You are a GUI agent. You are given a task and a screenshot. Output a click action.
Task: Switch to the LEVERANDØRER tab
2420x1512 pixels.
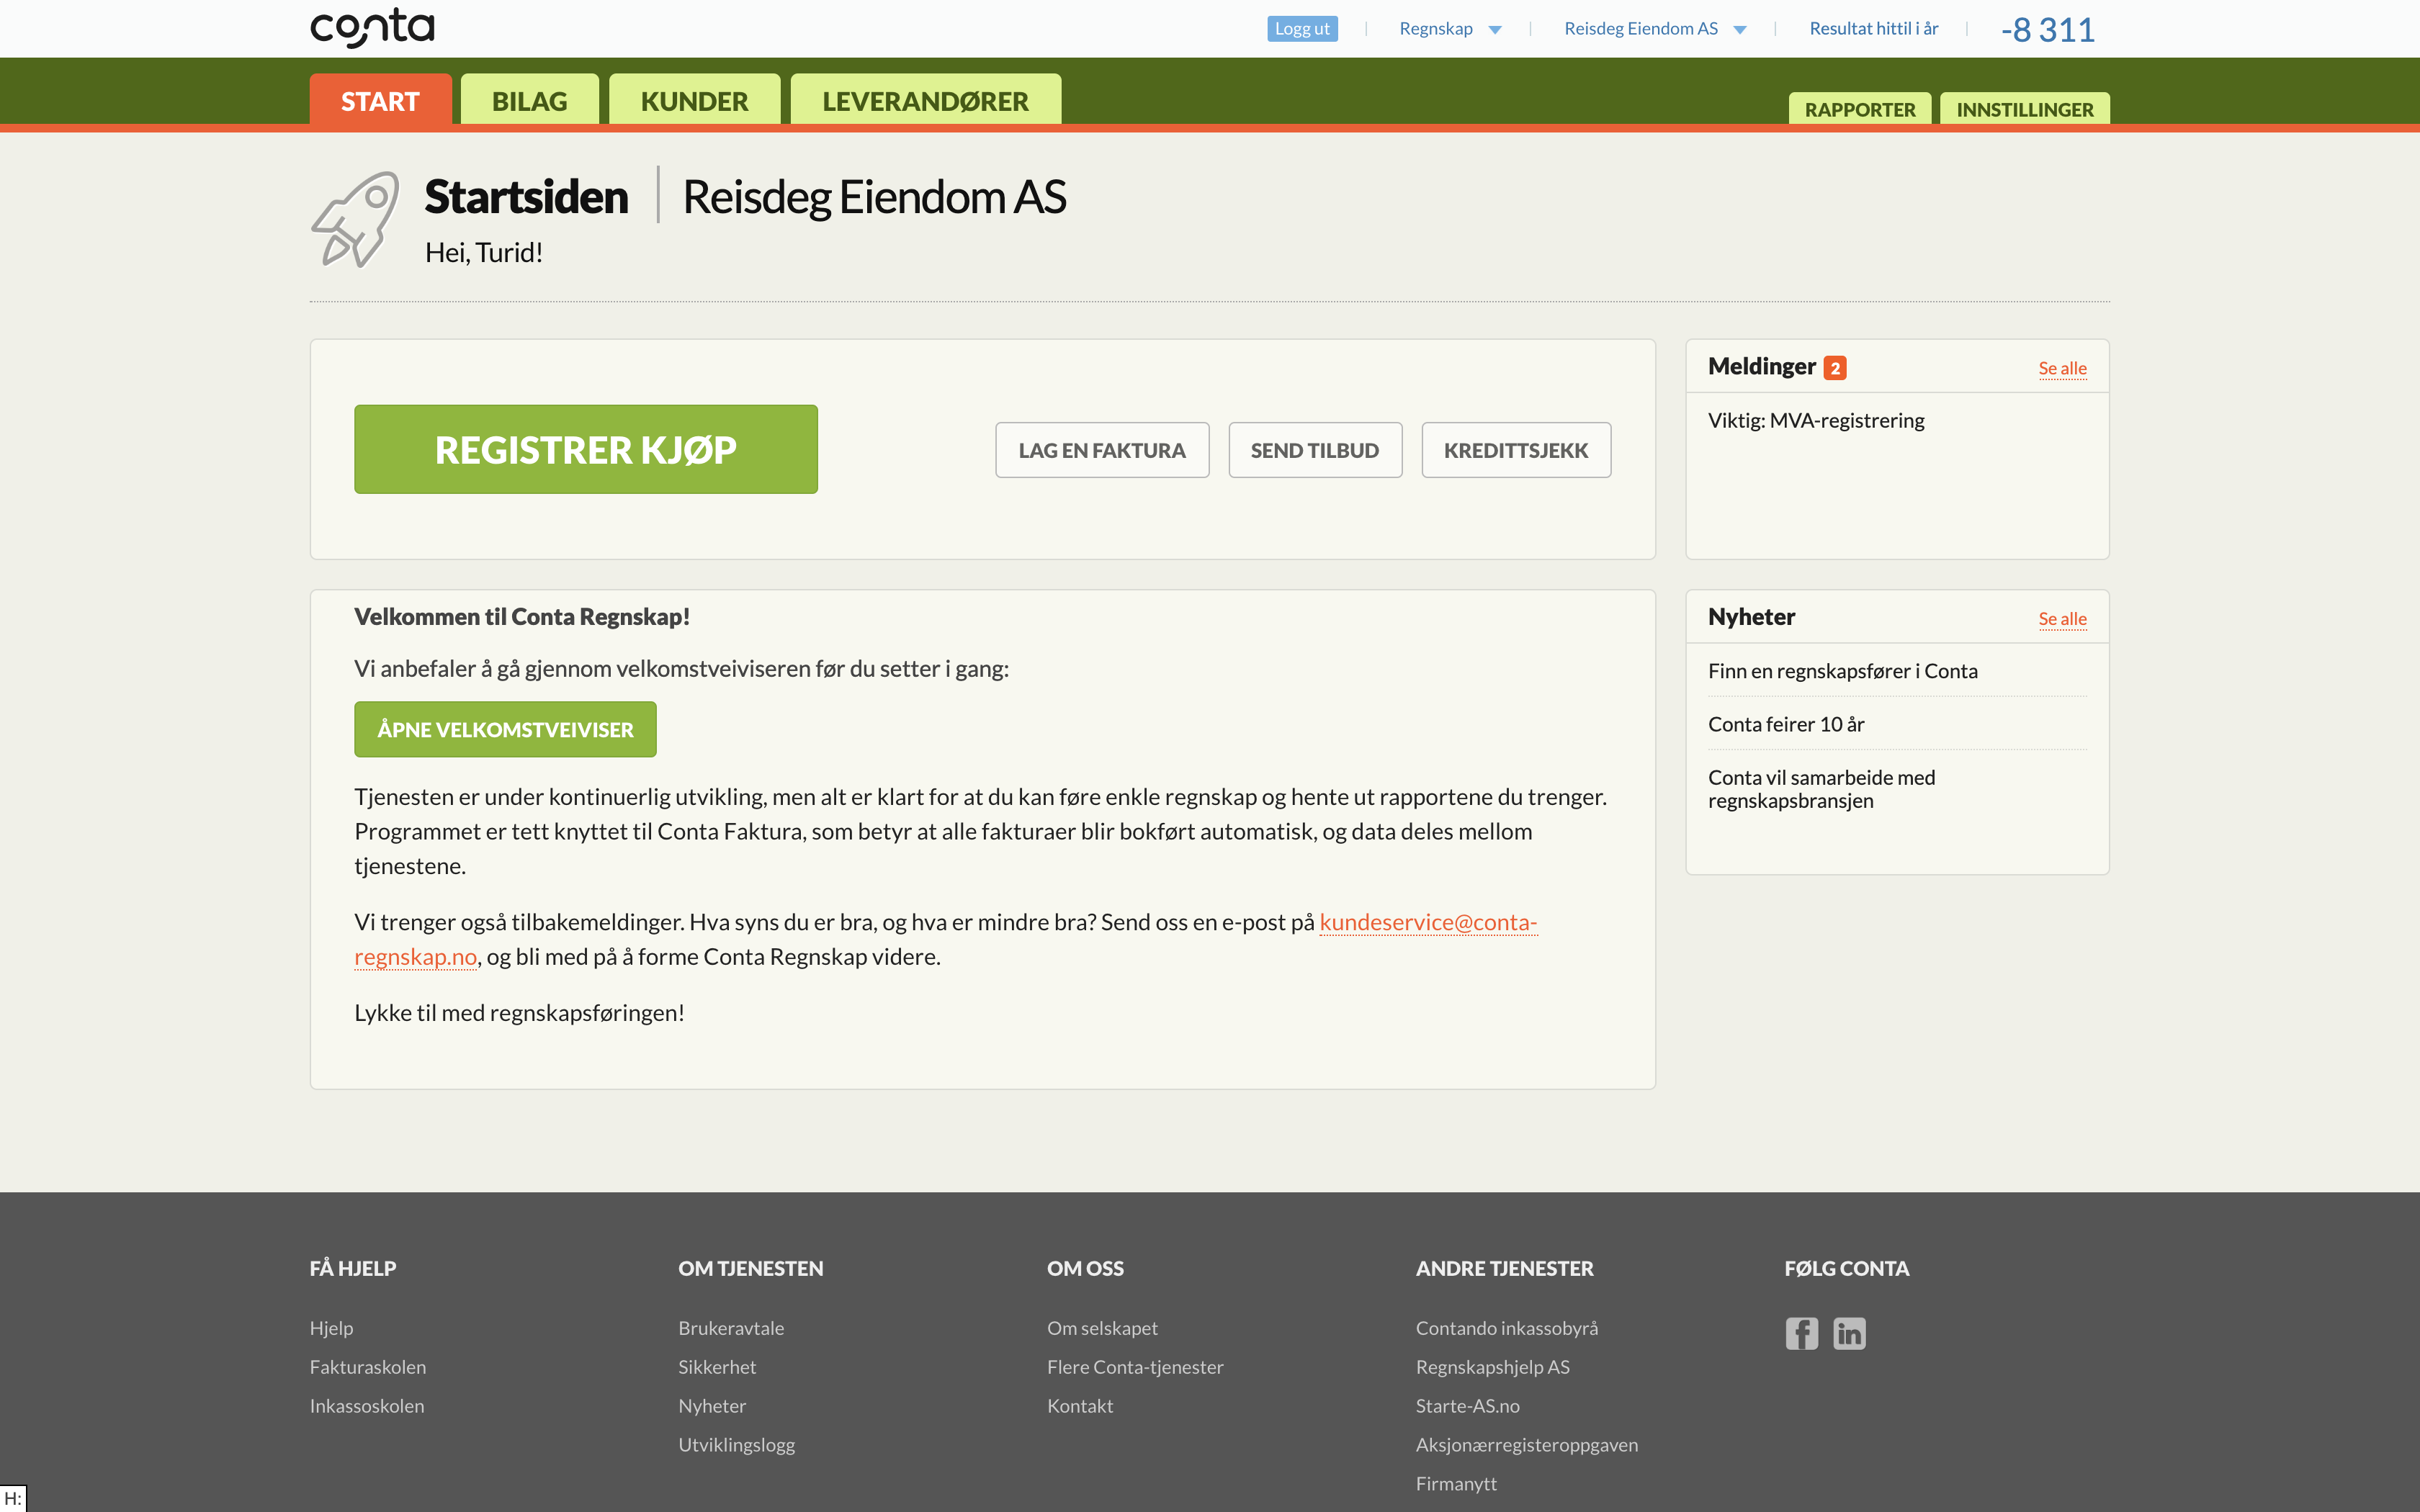pyautogui.click(x=926, y=100)
